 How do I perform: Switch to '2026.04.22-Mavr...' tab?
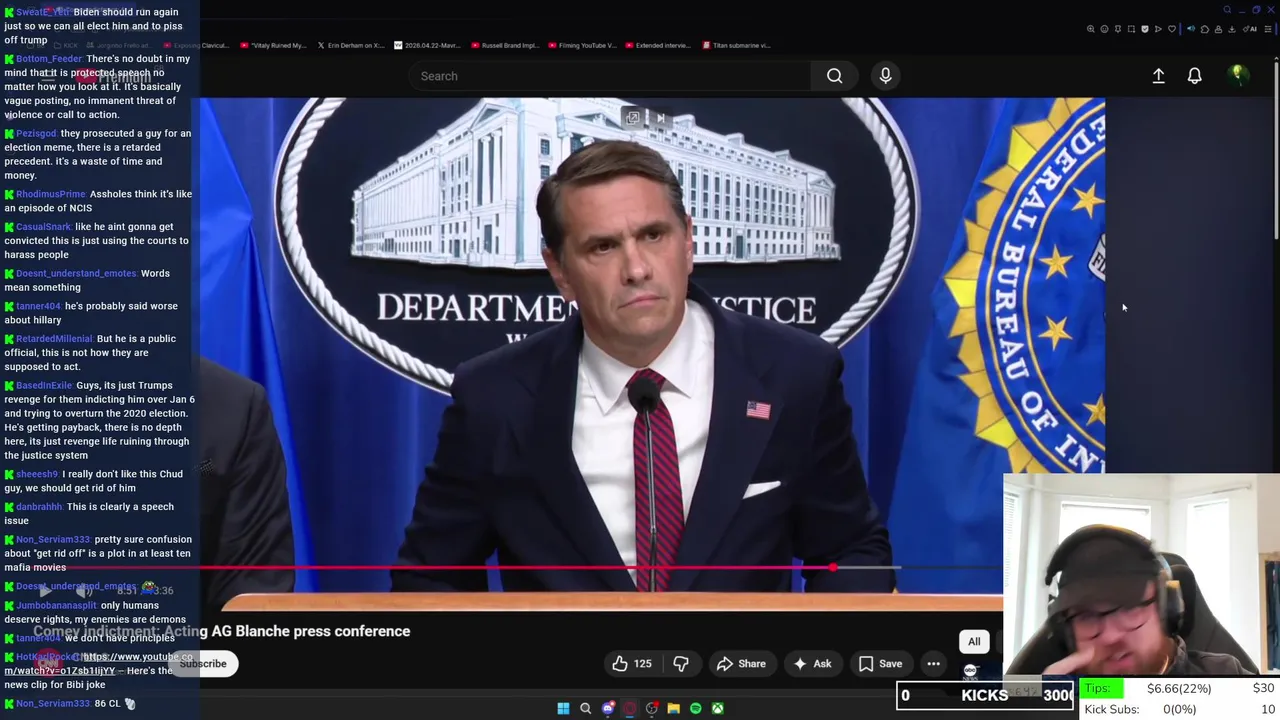tap(428, 45)
